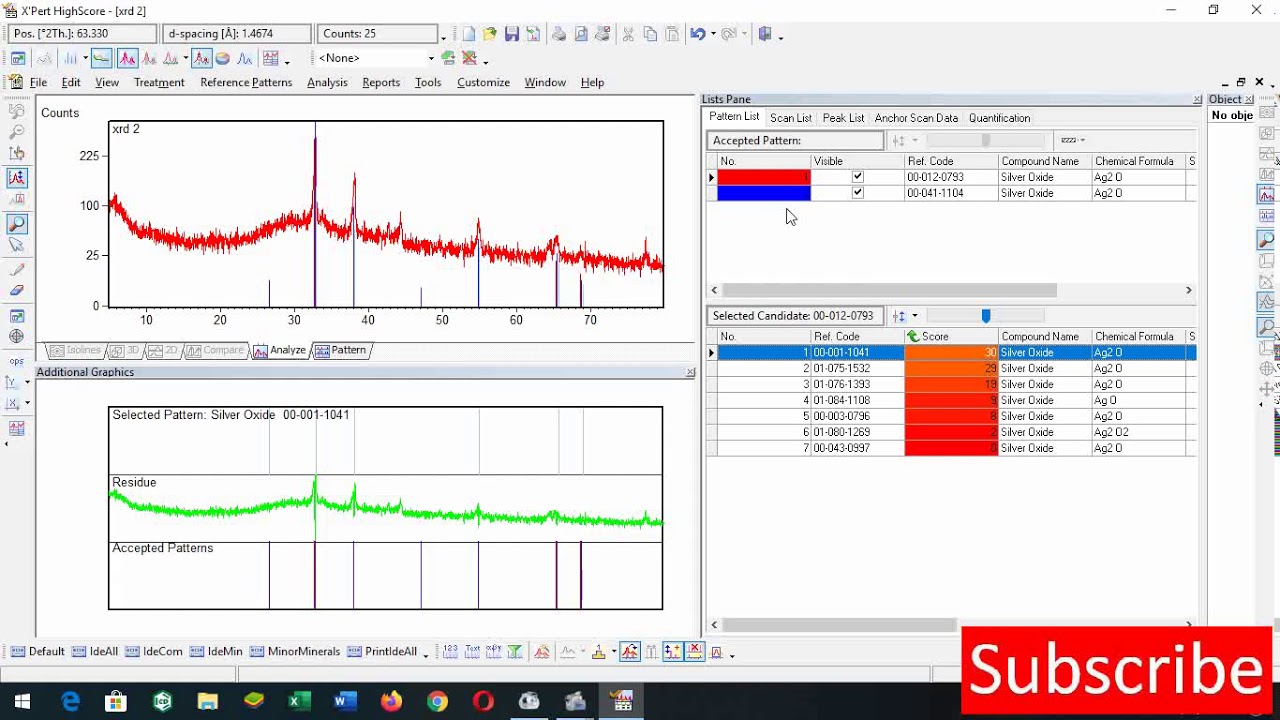
Task: Open the Analysis menu
Action: point(327,83)
